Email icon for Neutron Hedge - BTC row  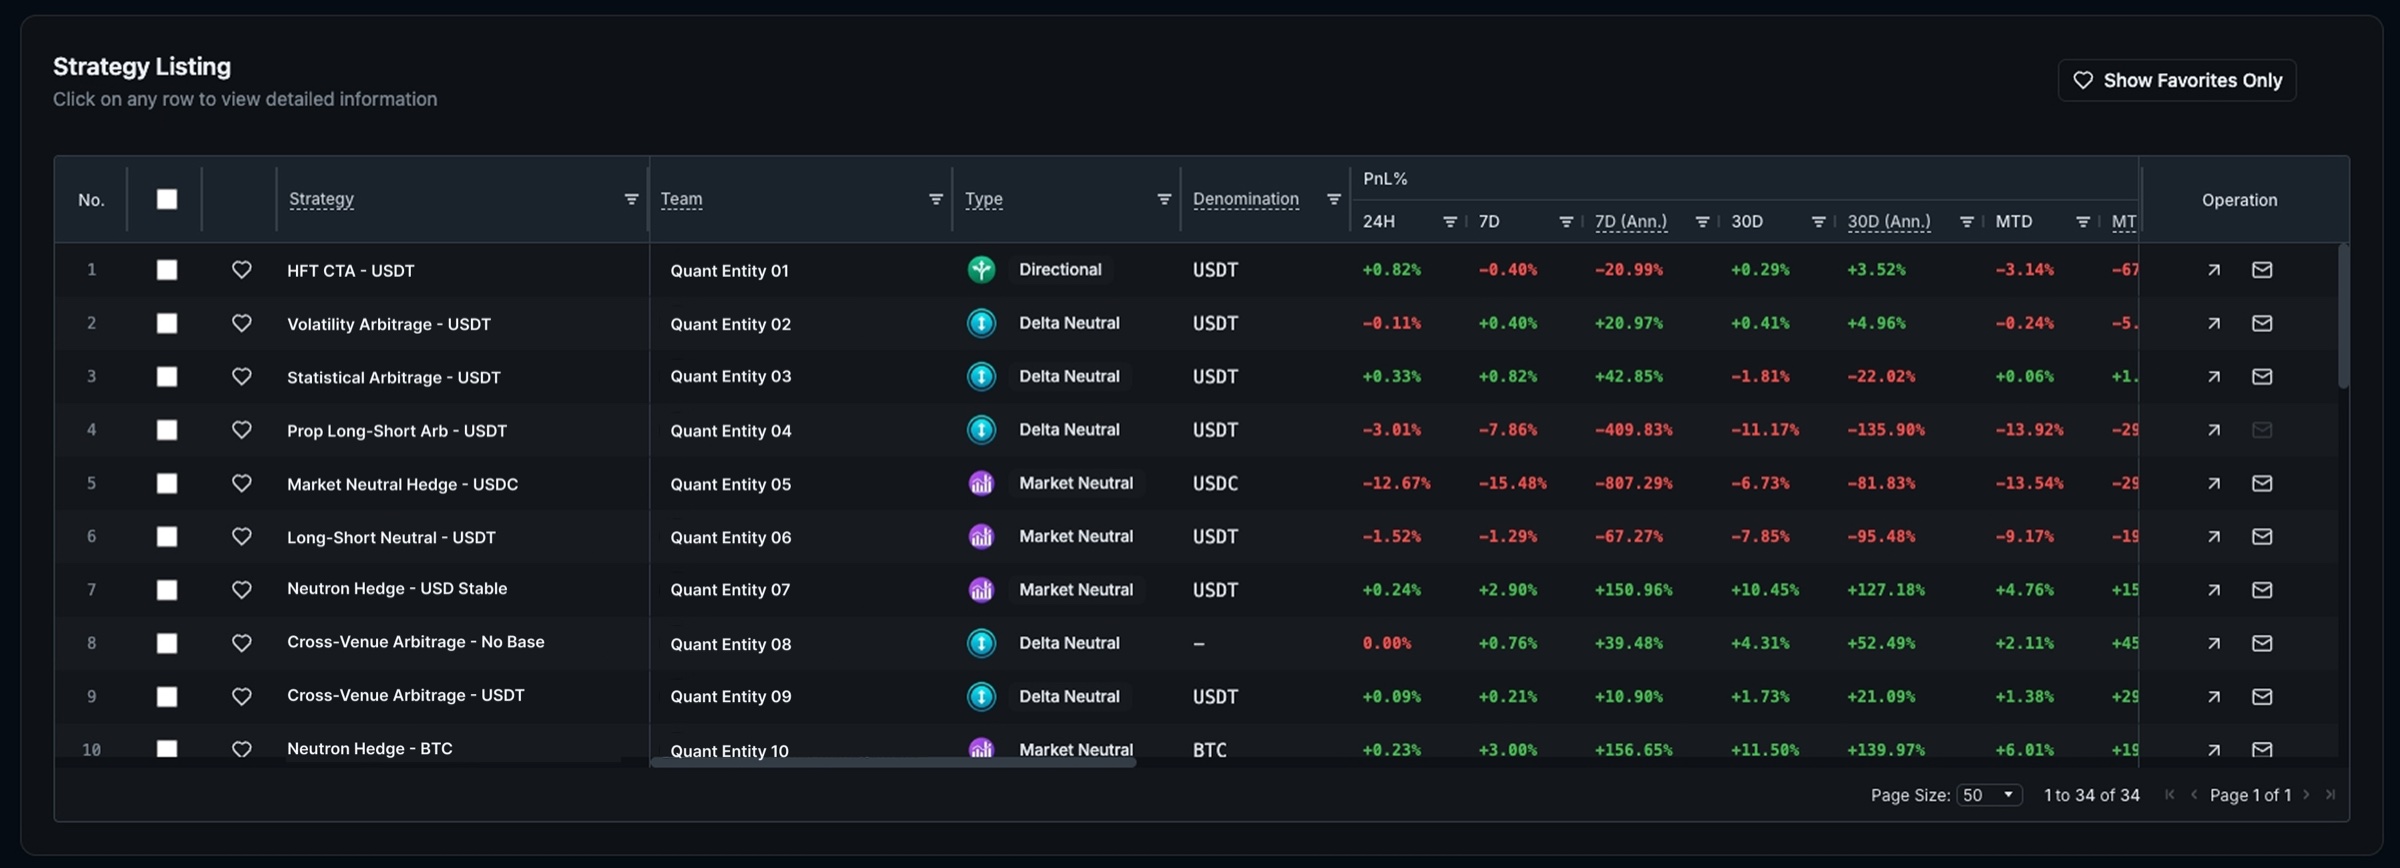(2262, 749)
